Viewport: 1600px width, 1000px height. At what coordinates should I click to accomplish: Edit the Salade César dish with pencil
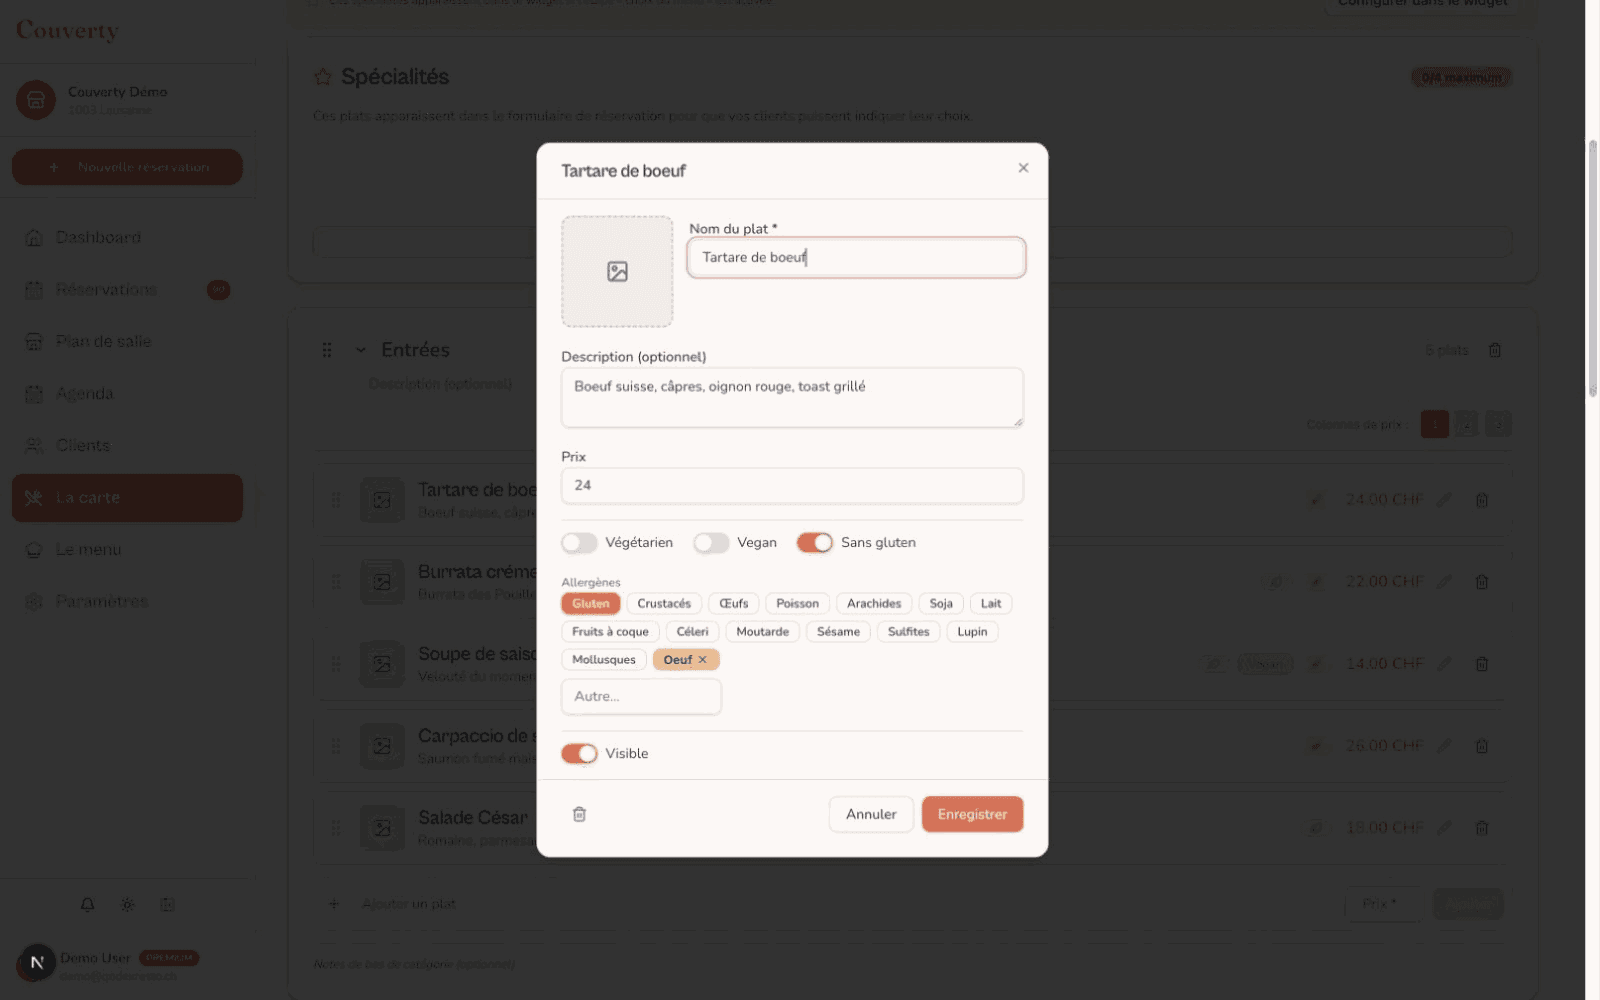[1444, 828]
